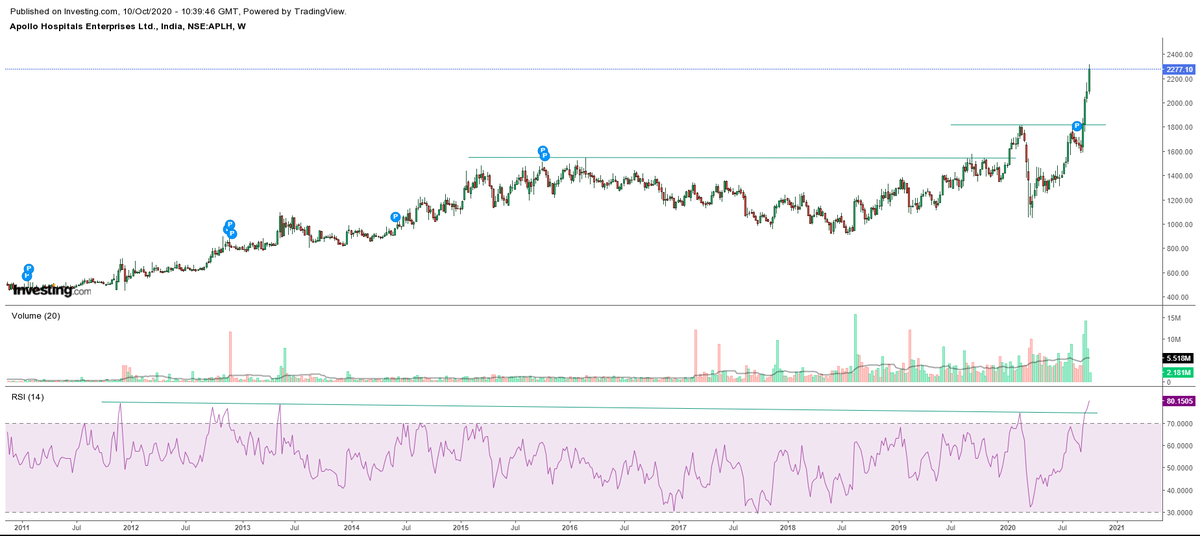The width and height of the screenshot is (1200, 536).
Task: Click the volume label 5.518M
Action: tap(1177, 357)
